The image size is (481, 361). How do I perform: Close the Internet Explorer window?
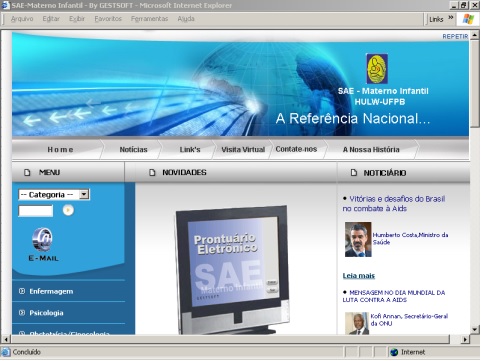coord(474,5)
